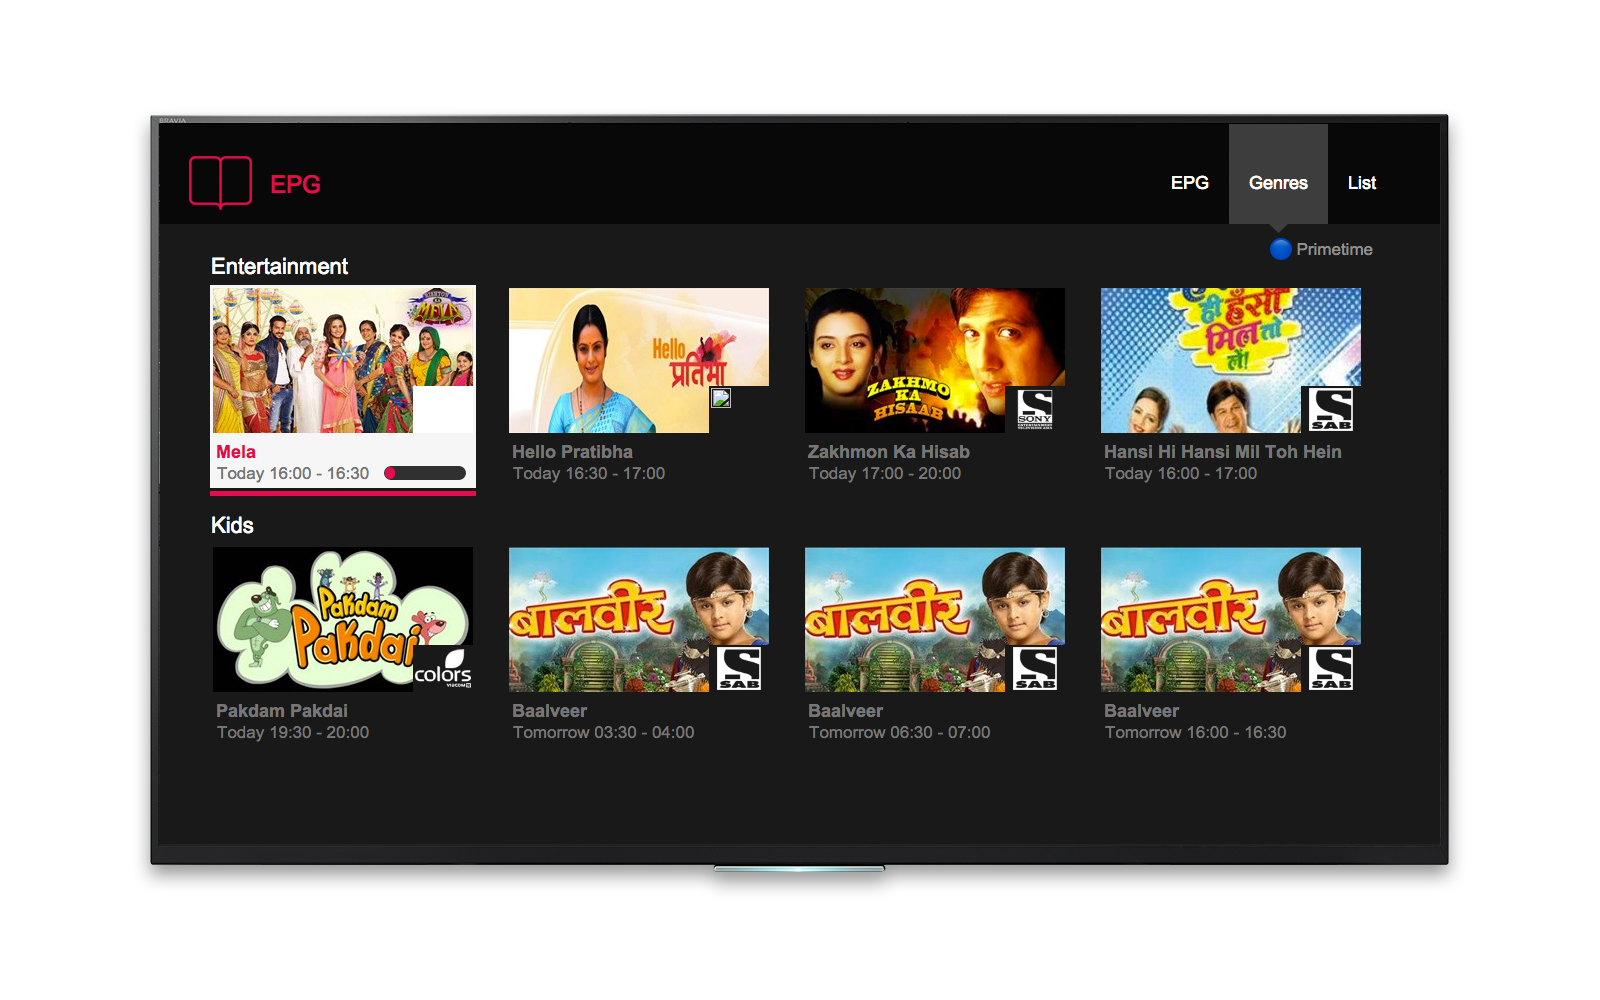Screen dimensions: 1600x1000
Task: Click 'Tomorrow 16:00 - 16:30' time text
Action: pos(1196,732)
